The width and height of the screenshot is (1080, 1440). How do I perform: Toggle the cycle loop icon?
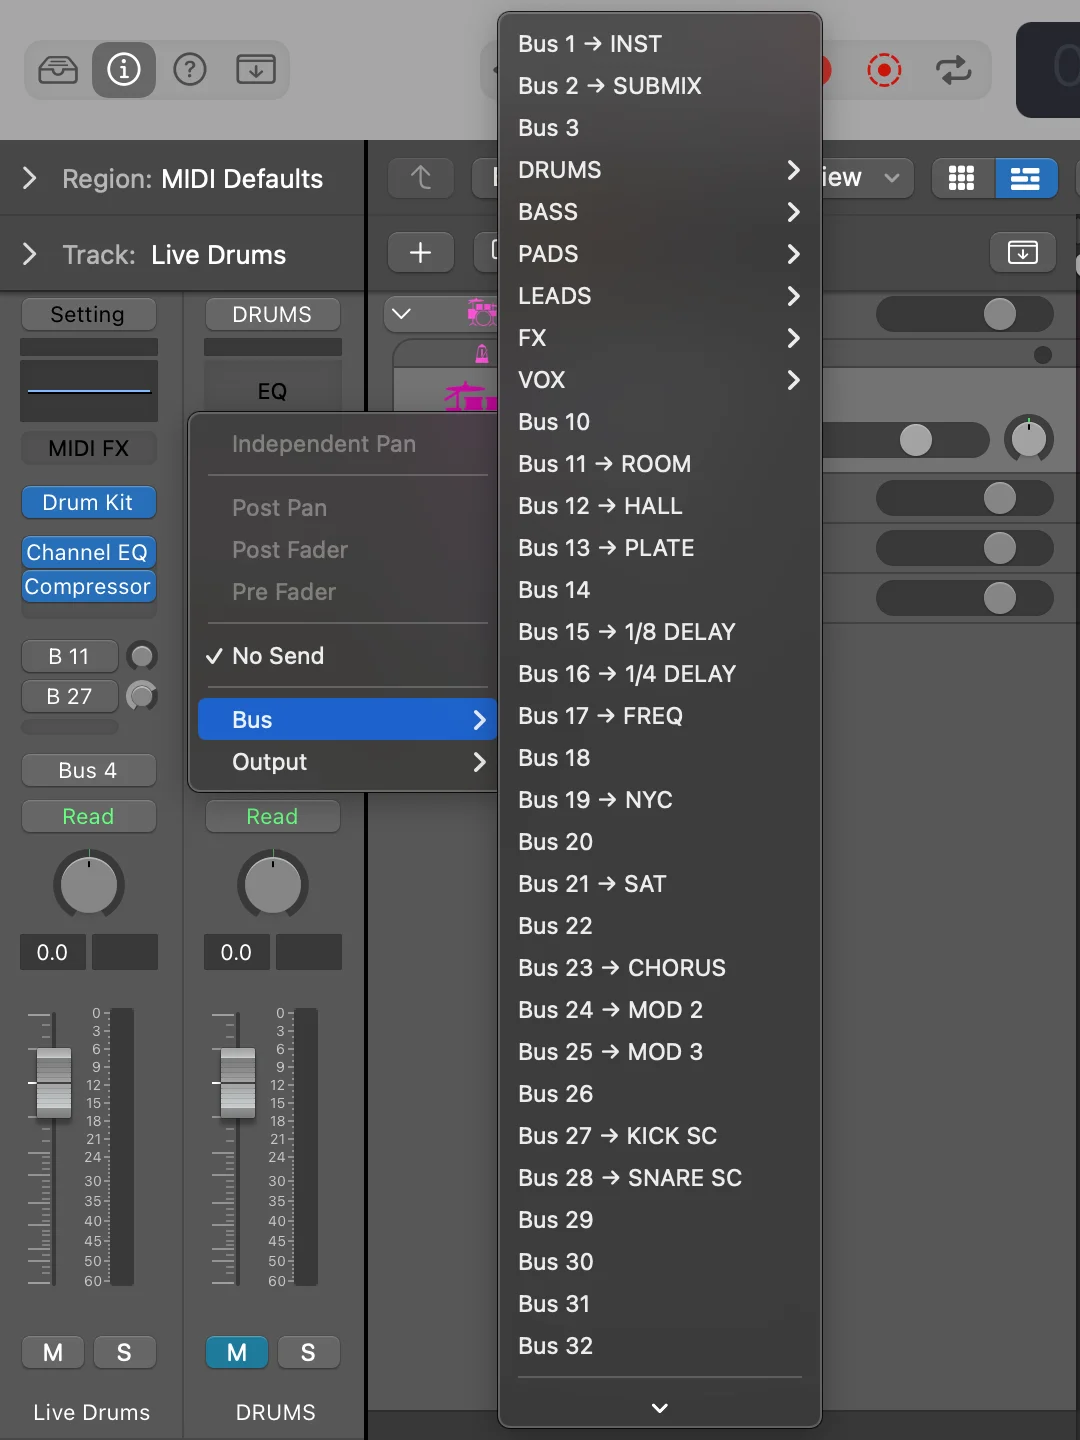(x=953, y=70)
